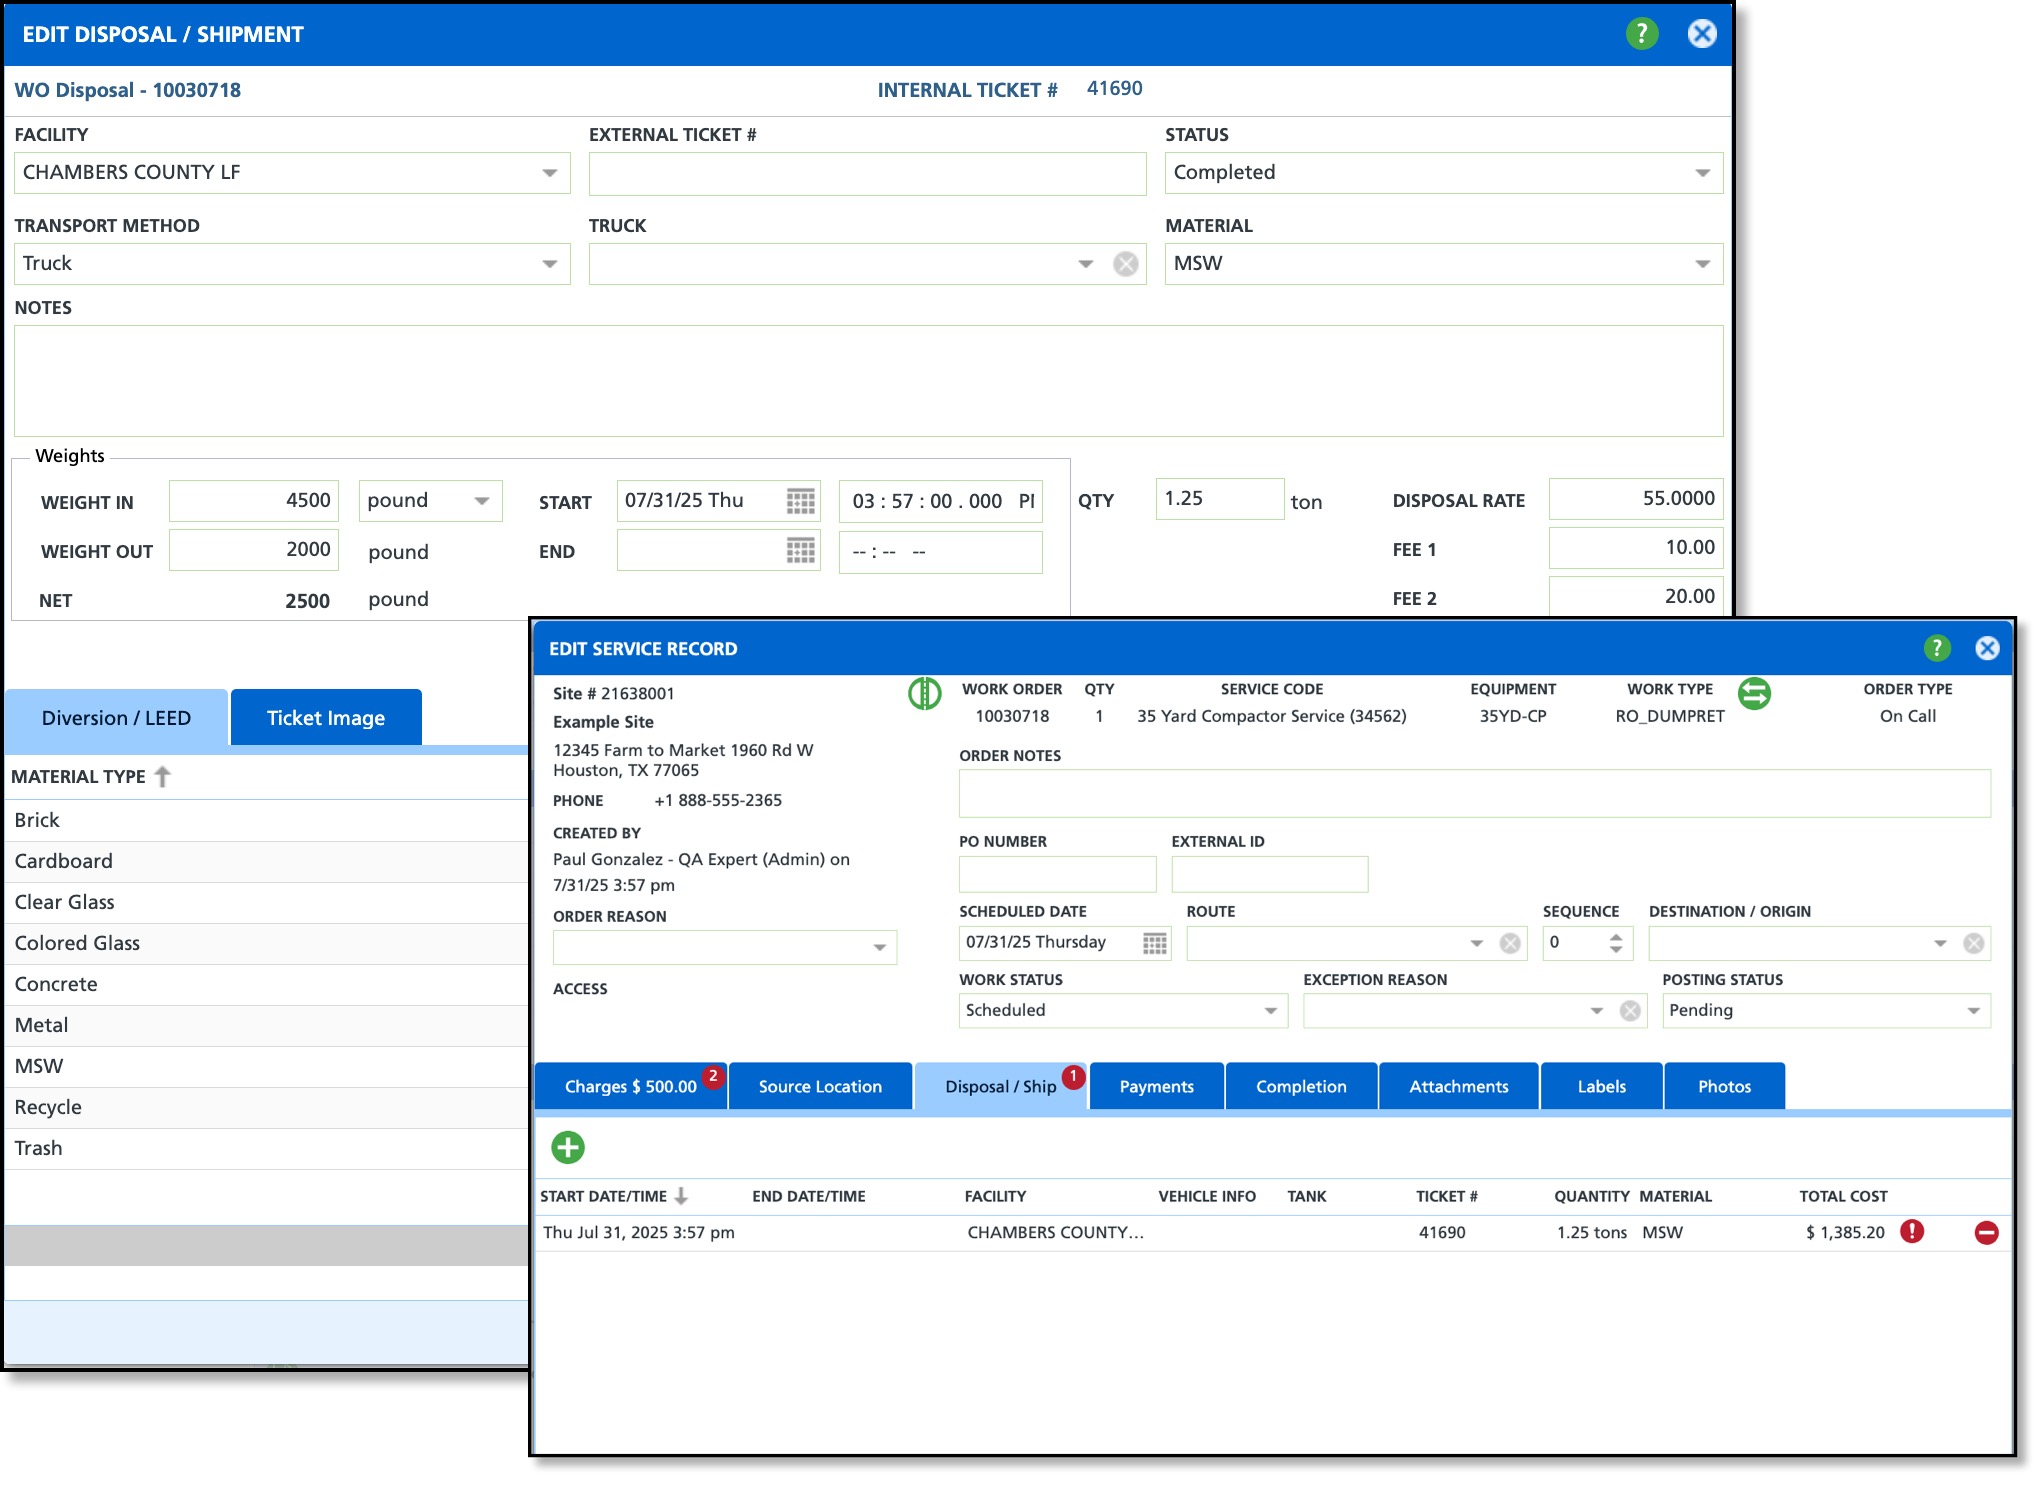Switch to the Ticket Image tab
Image resolution: width=2036 pixels, height=1488 pixels.
(326, 718)
